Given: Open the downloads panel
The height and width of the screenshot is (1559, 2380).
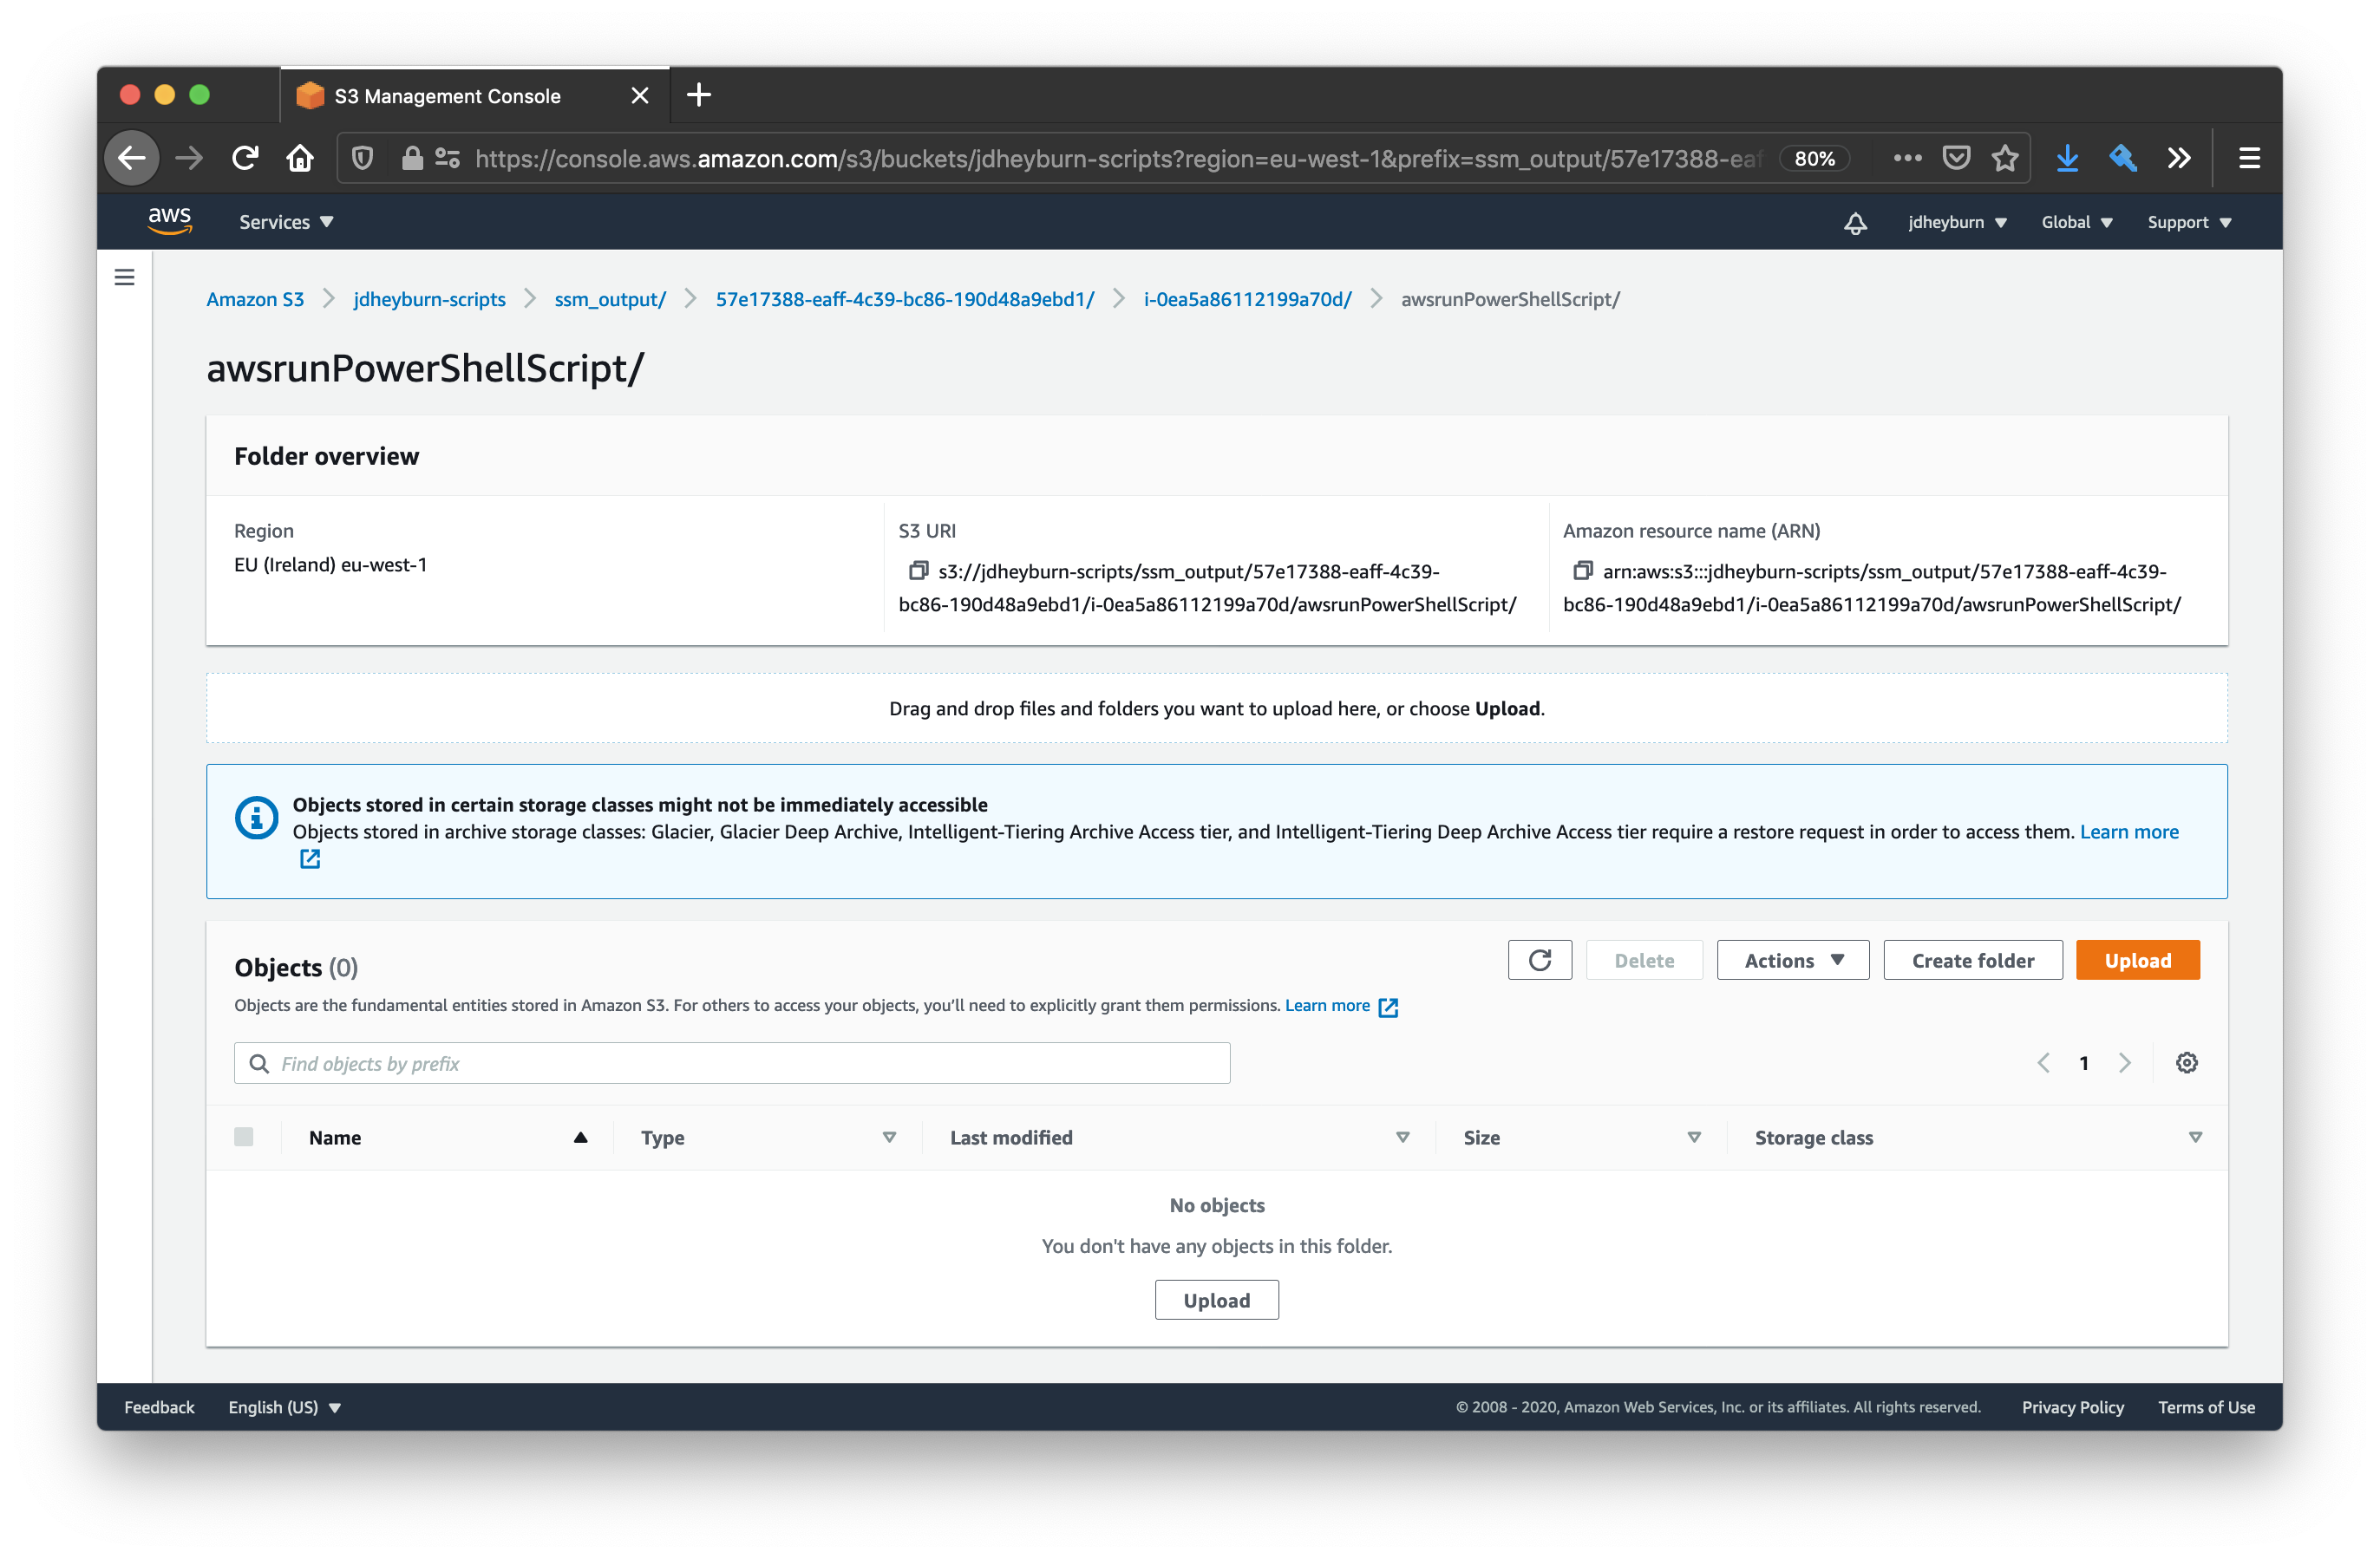Looking at the screenshot, I should [x=2067, y=158].
